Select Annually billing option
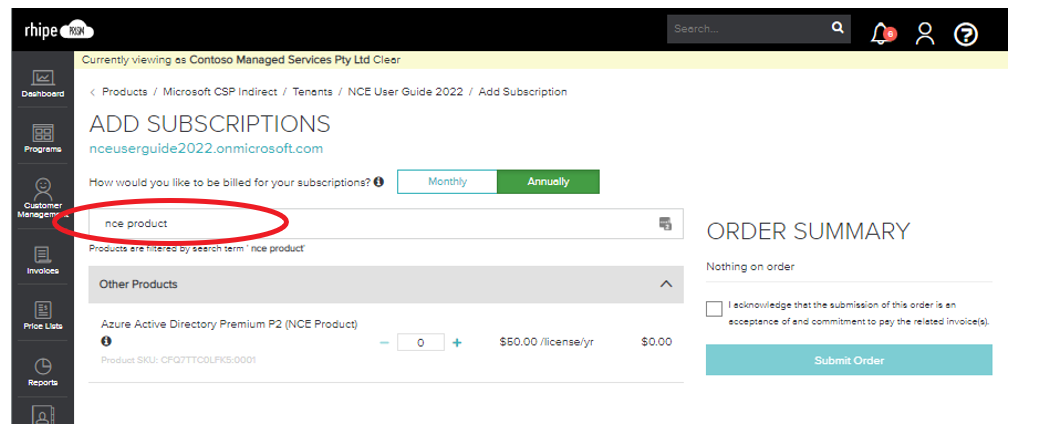The height and width of the screenshot is (433, 1039). [x=548, y=182]
